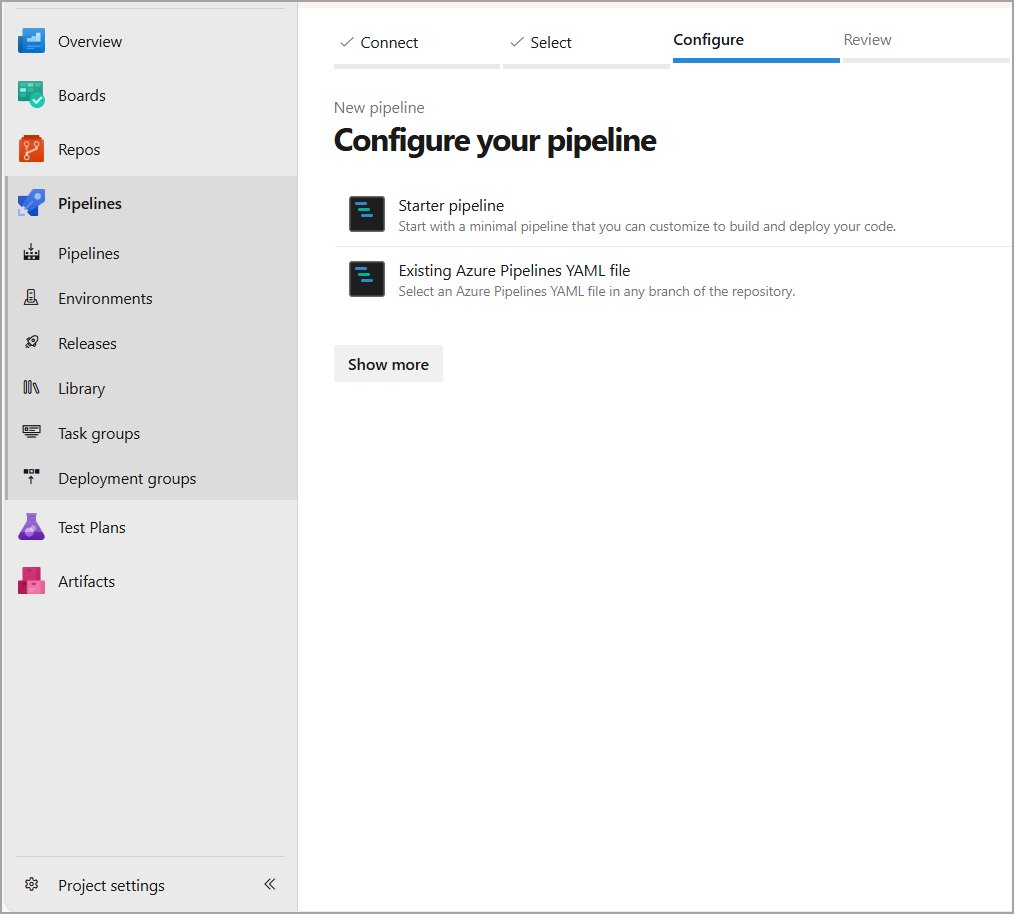Image resolution: width=1014 pixels, height=914 pixels.
Task: Click the Pipelines section header
Action: click(x=90, y=203)
